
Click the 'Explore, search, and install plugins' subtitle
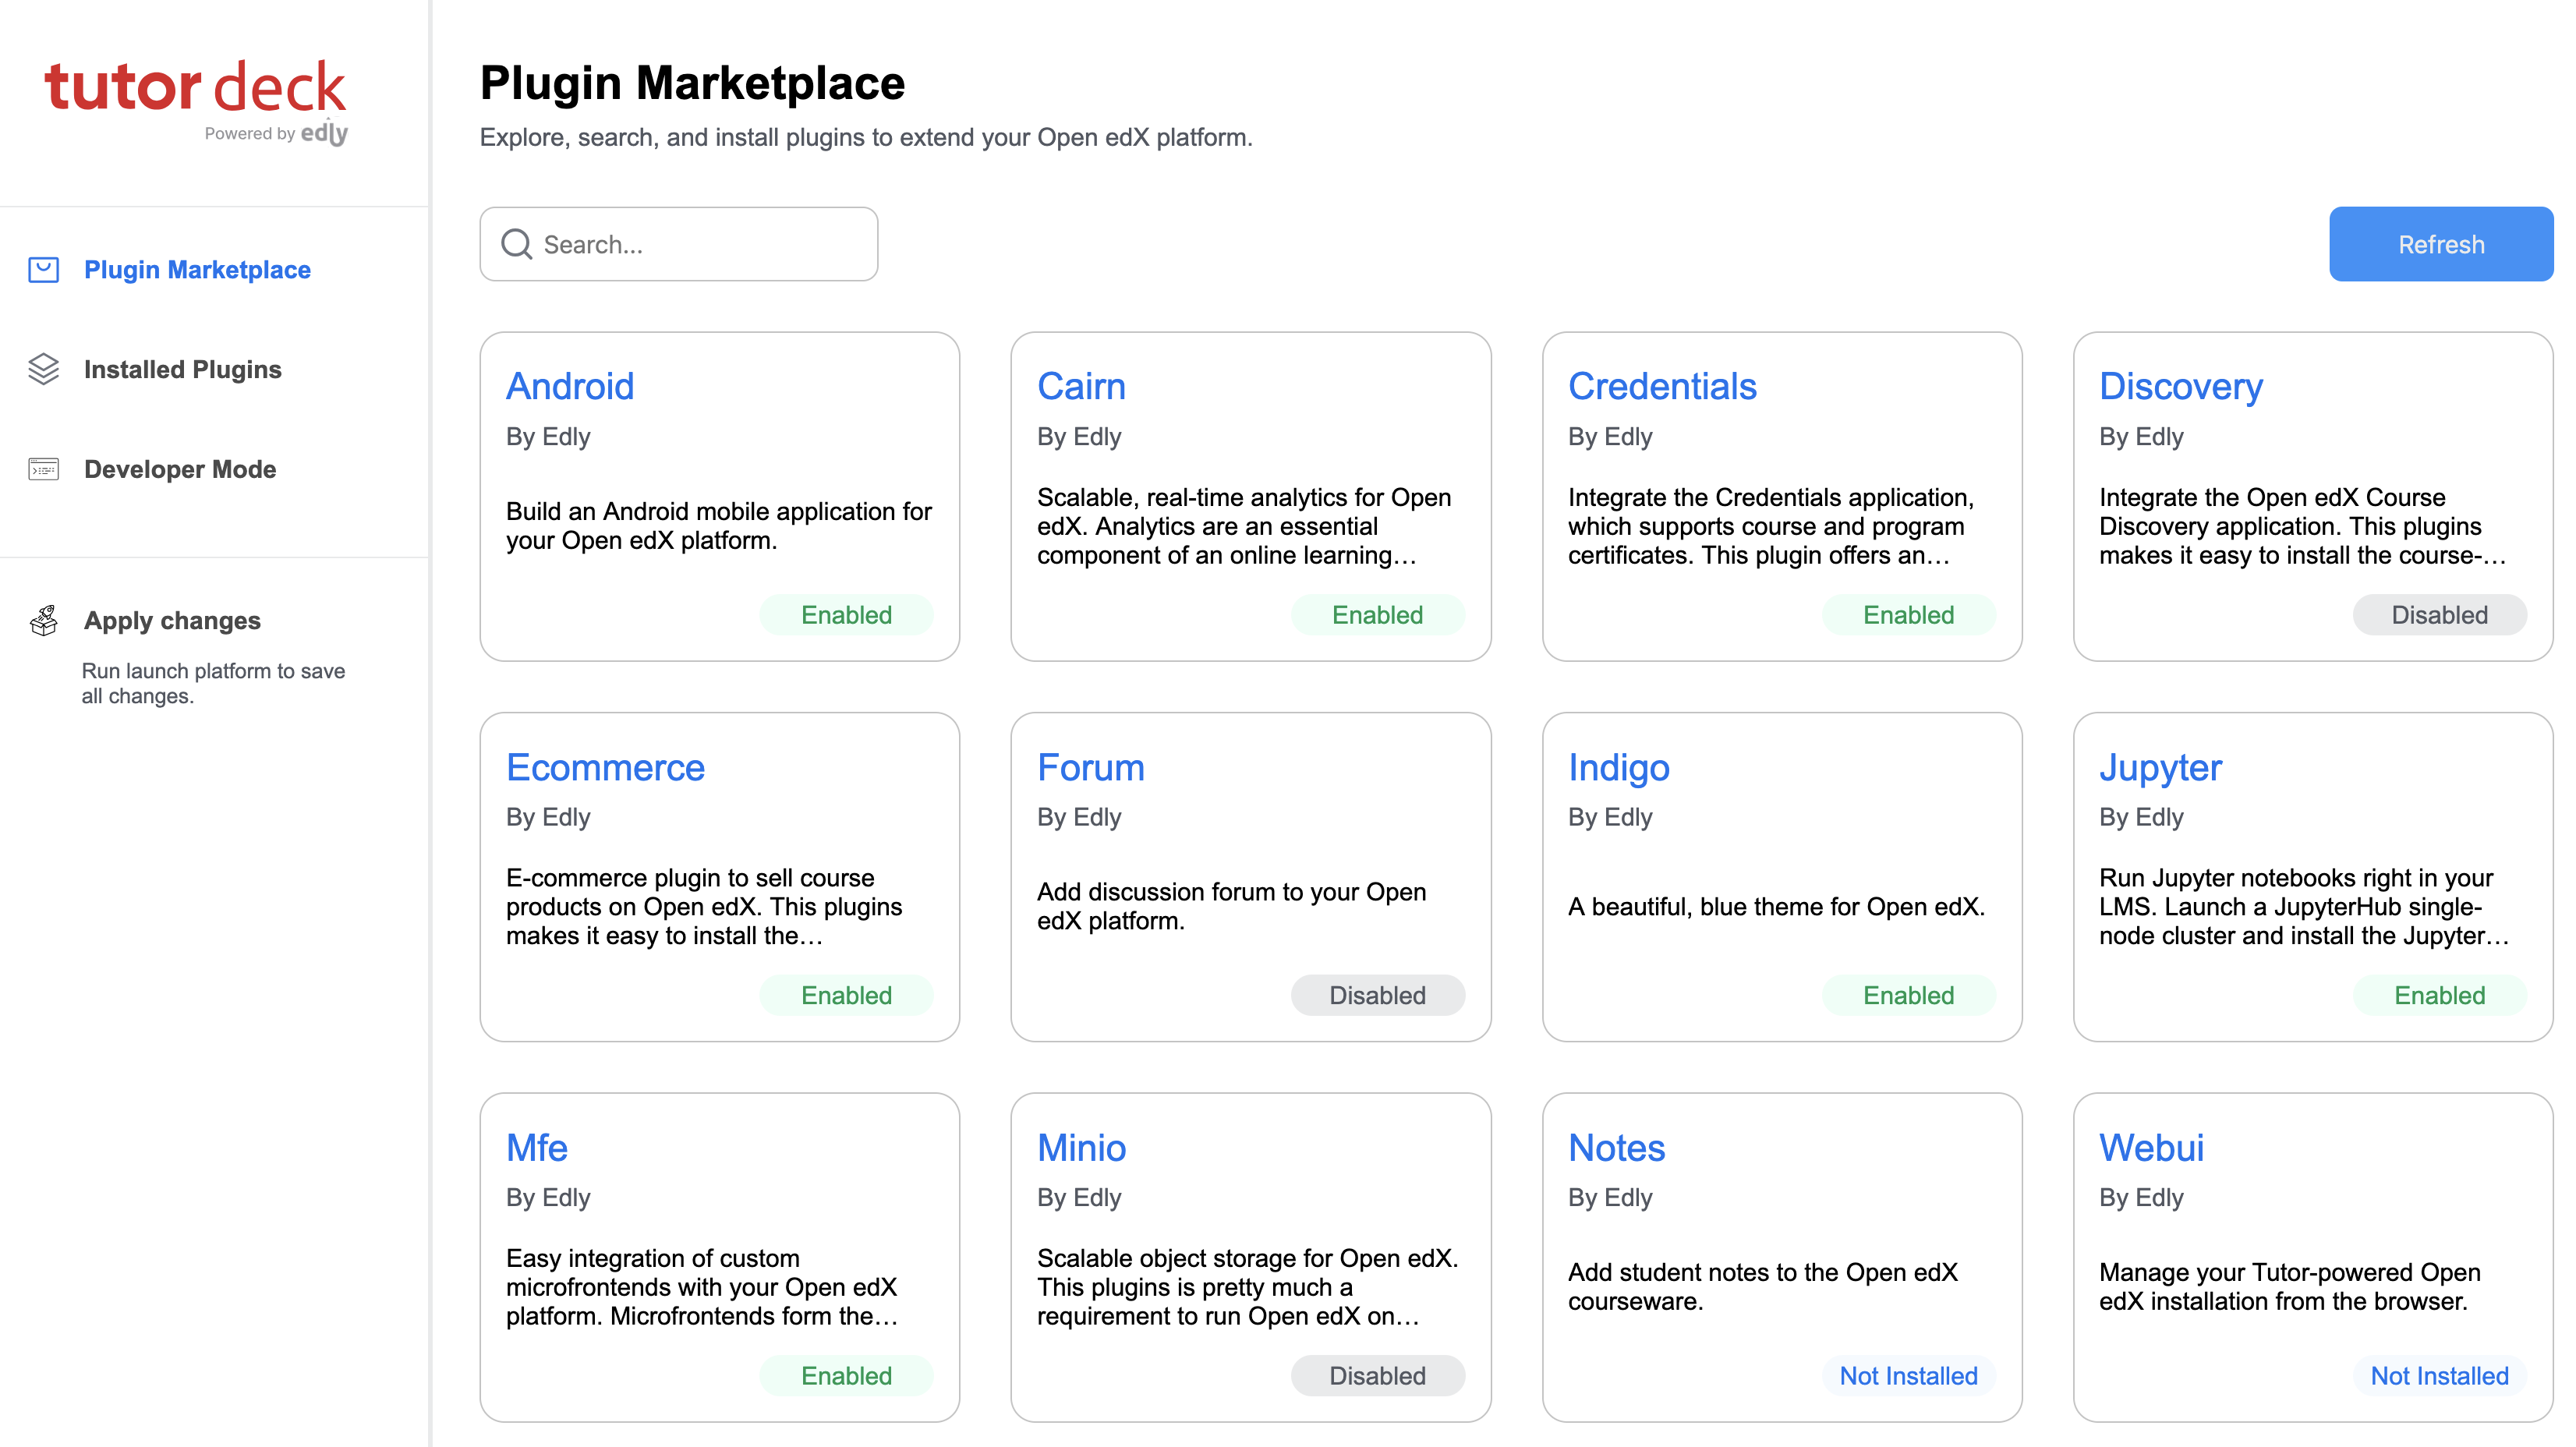pyautogui.click(x=866, y=137)
